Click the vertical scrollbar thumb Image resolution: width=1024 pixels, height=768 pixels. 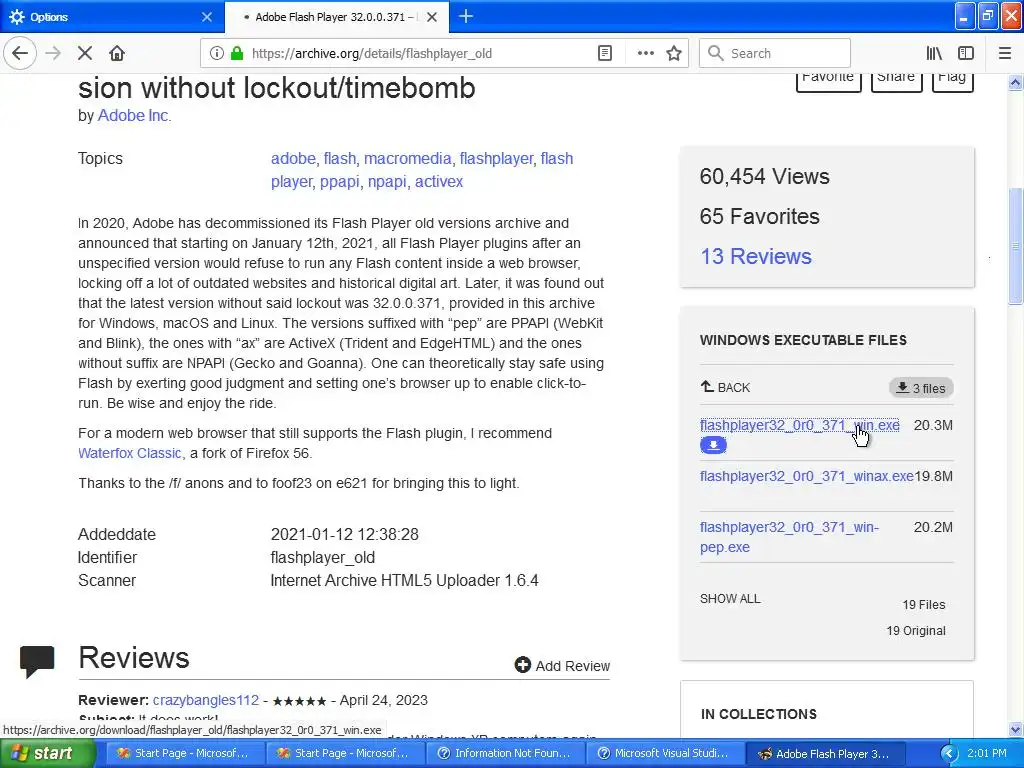pos(1016,246)
